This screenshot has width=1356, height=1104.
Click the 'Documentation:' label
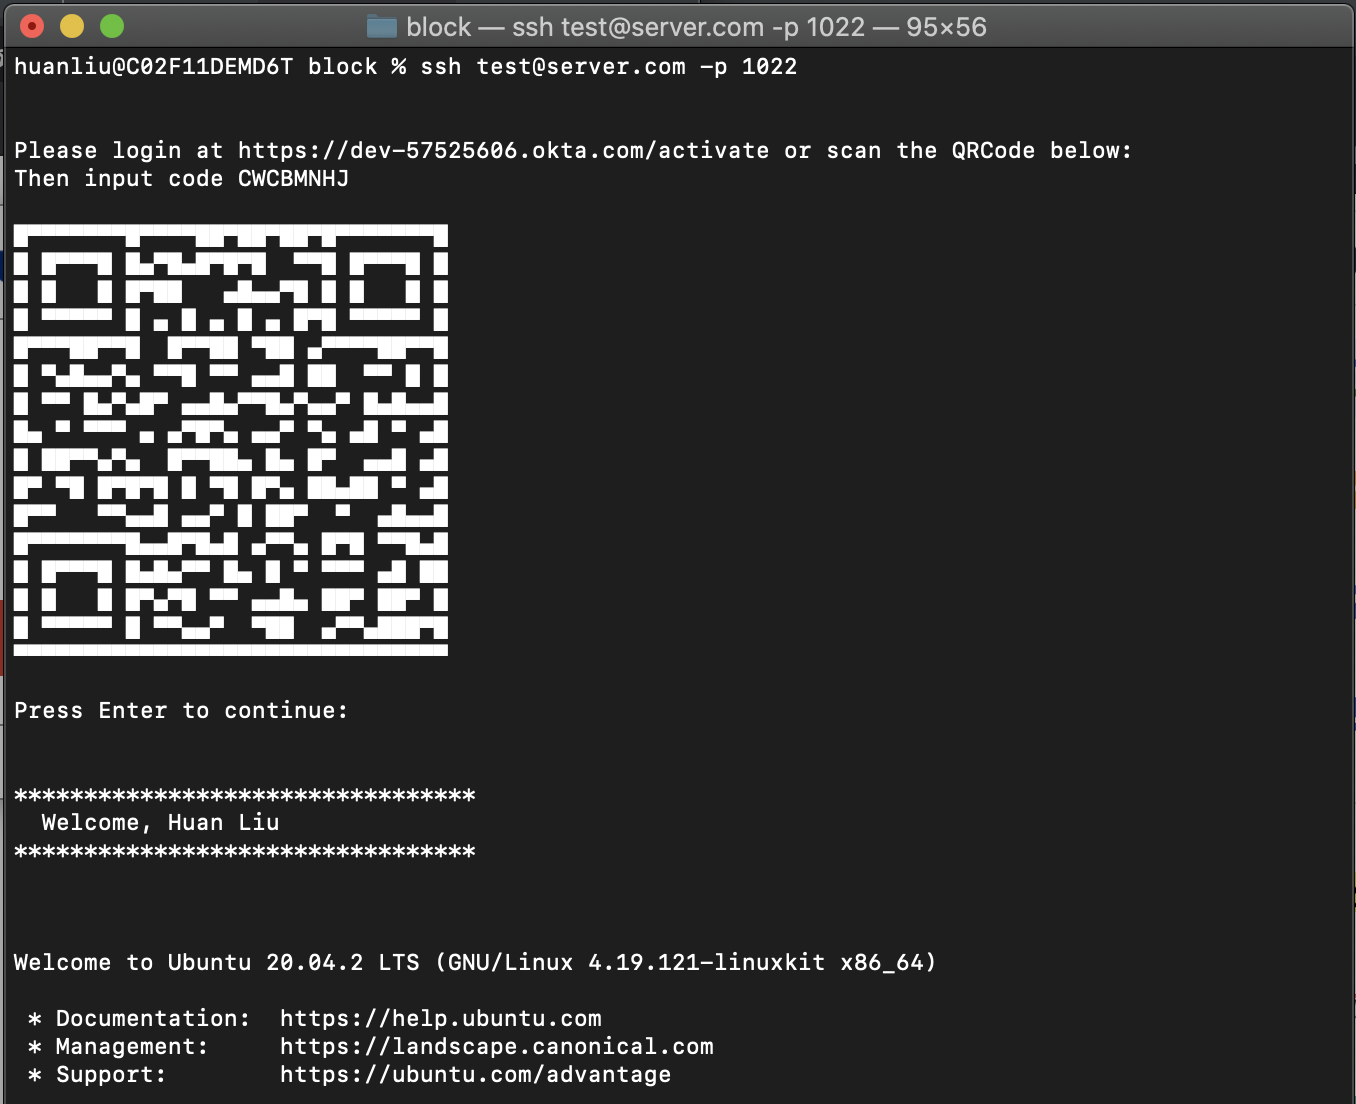pos(153,1019)
